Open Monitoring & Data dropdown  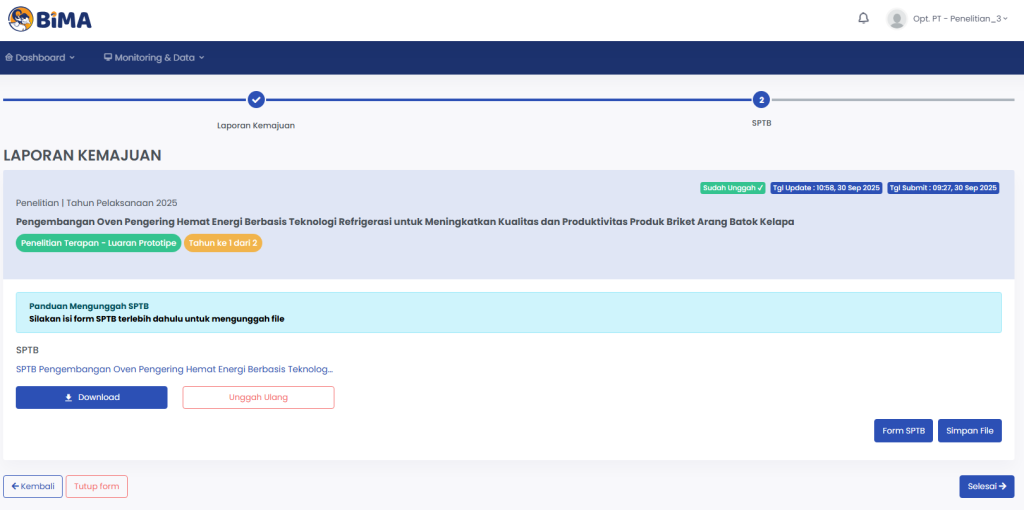coord(154,58)
